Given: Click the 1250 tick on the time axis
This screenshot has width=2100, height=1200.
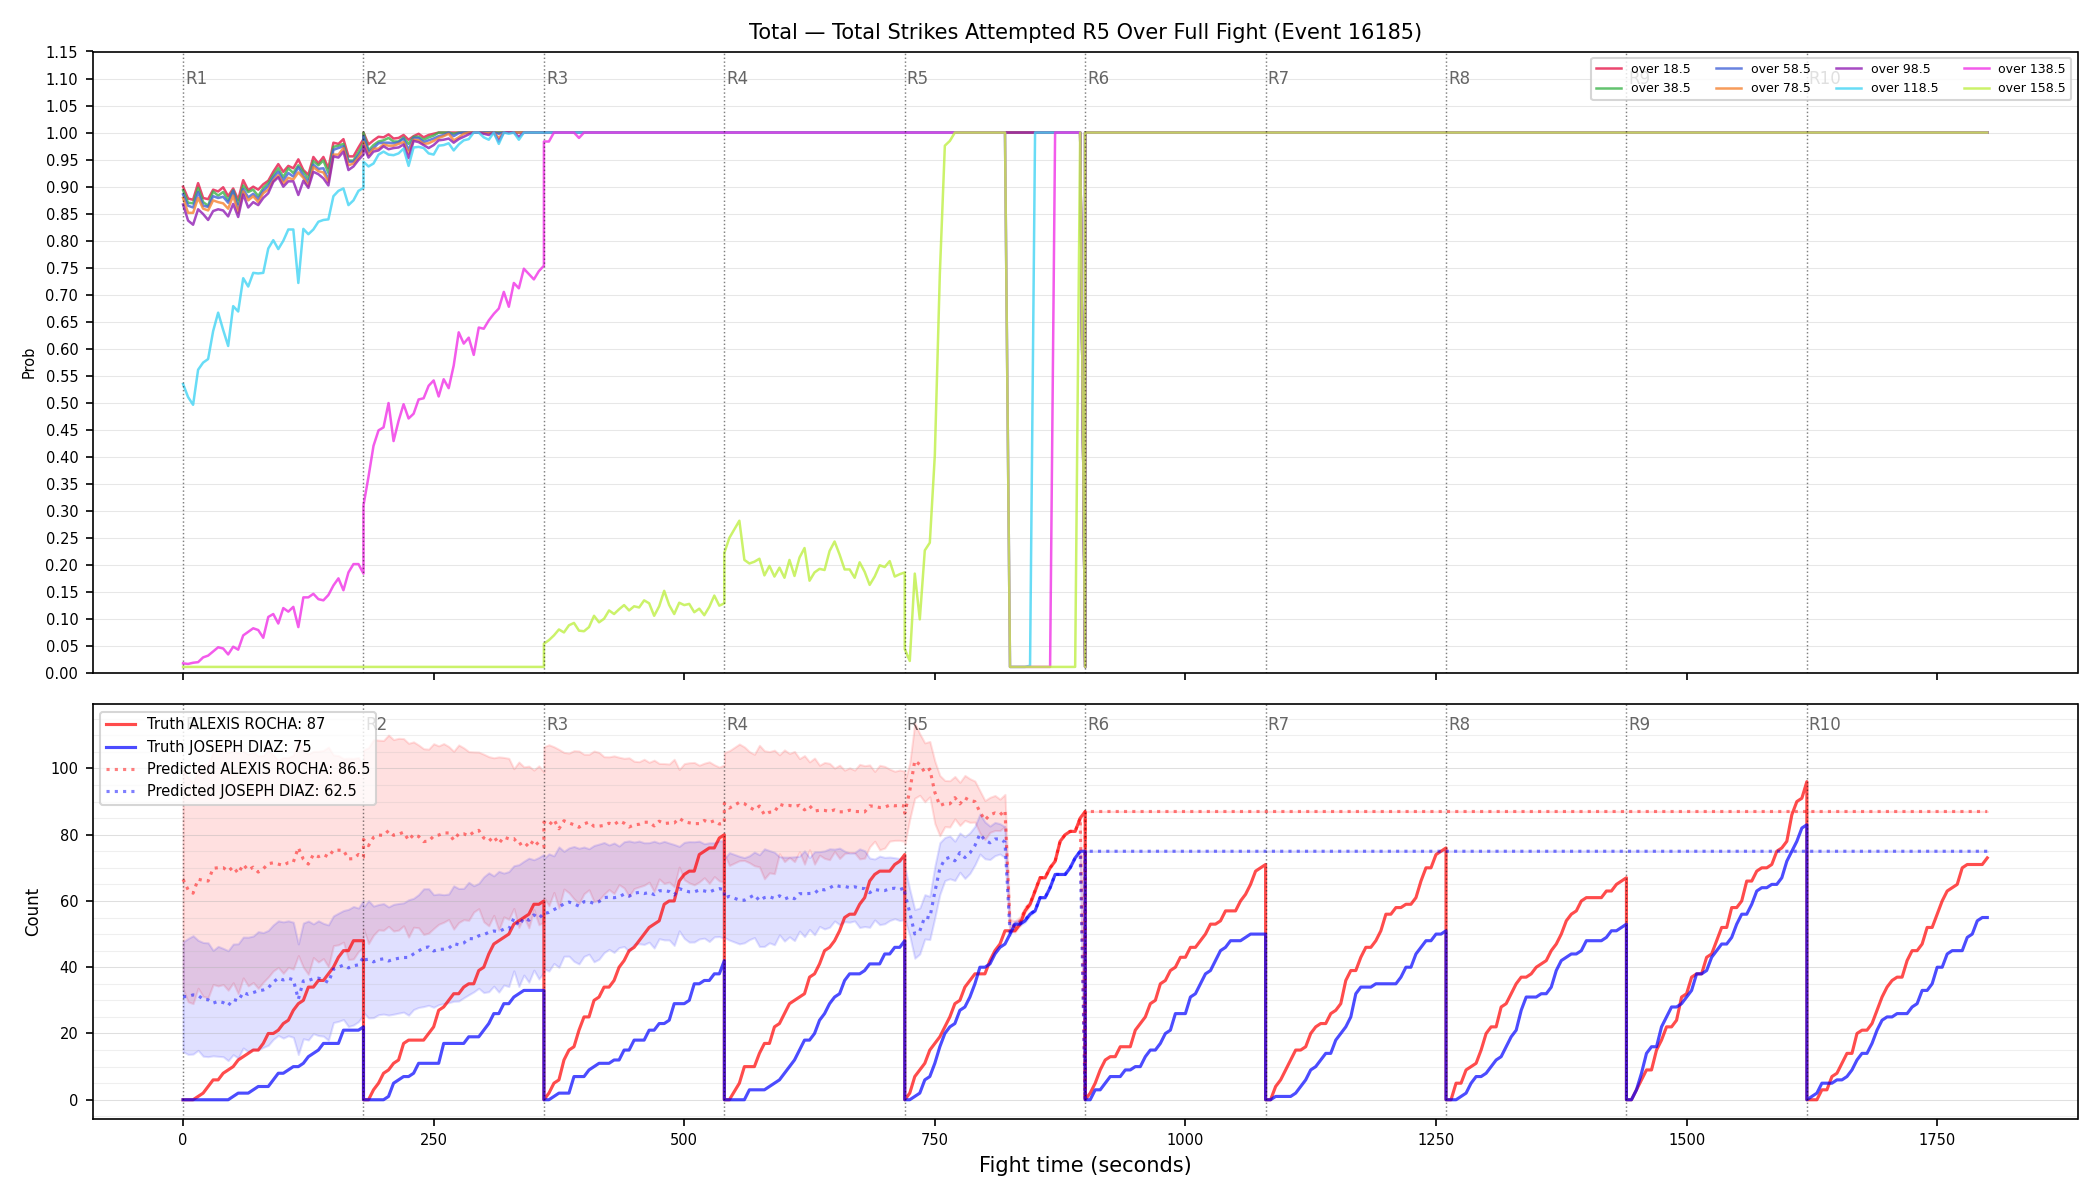Looking at the screenshot, I should 1436,1139.
